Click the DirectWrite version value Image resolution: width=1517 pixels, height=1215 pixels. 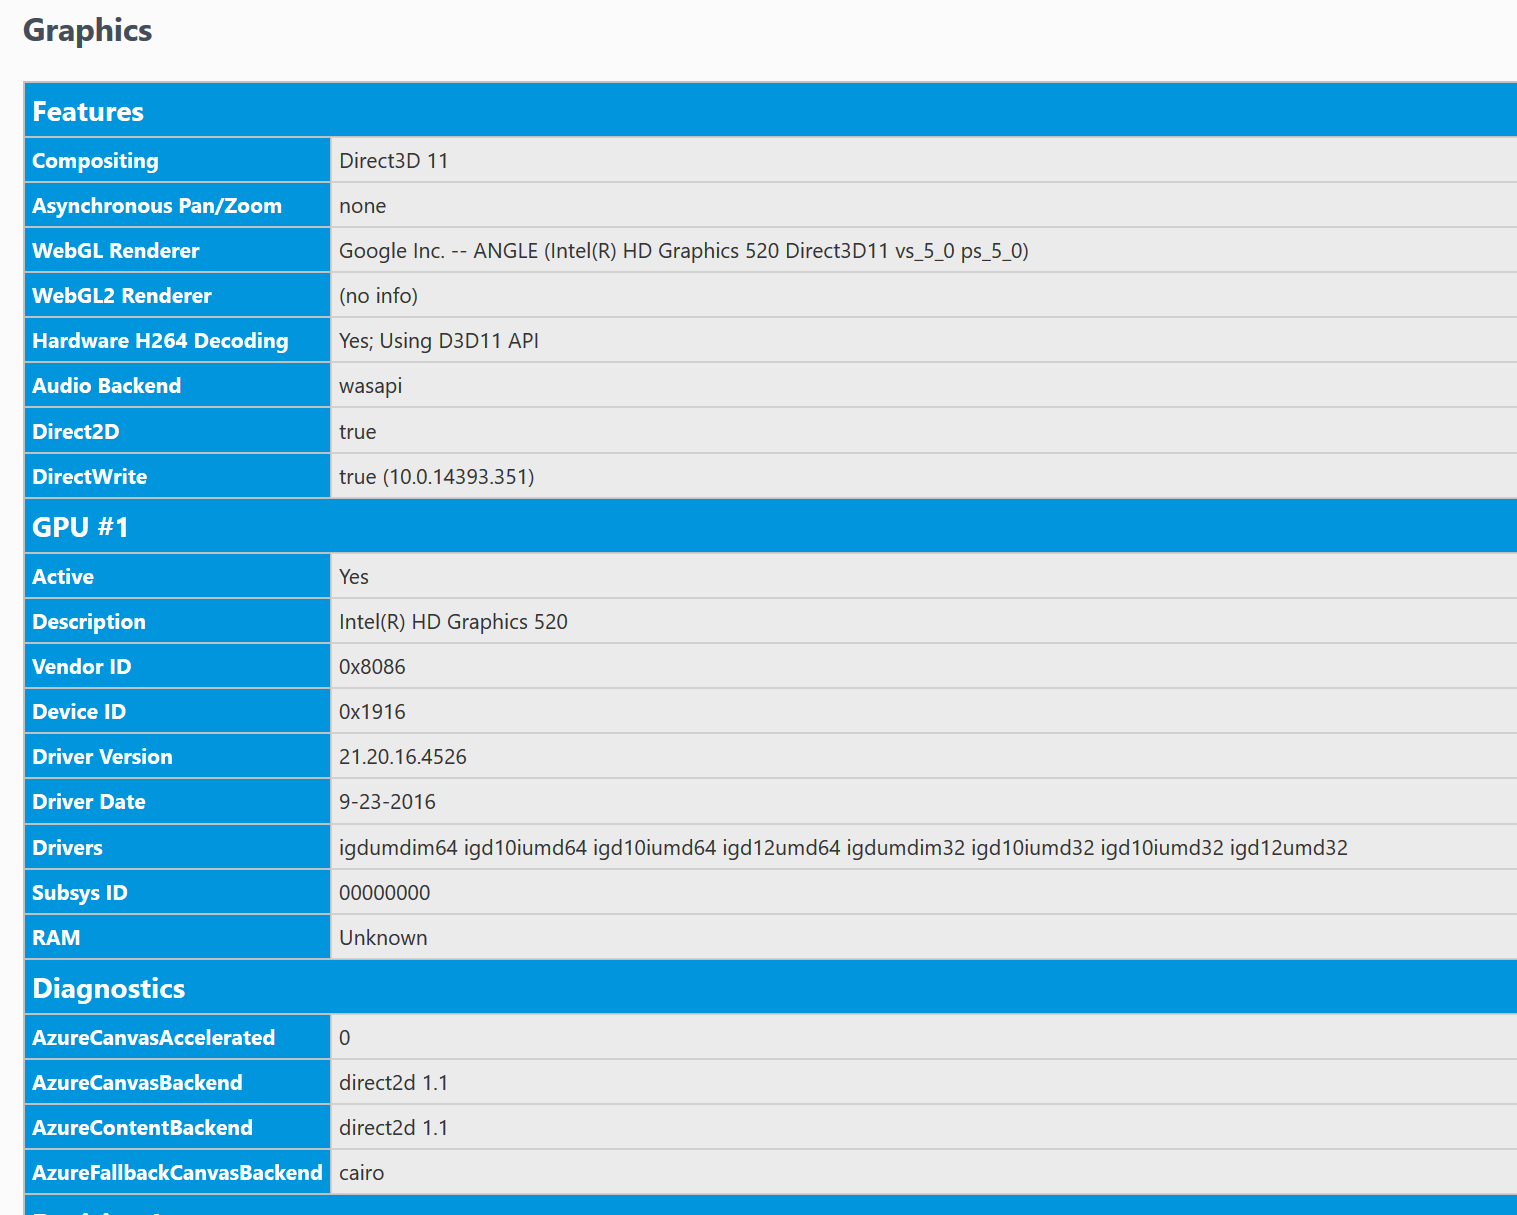tap(437, 477)
